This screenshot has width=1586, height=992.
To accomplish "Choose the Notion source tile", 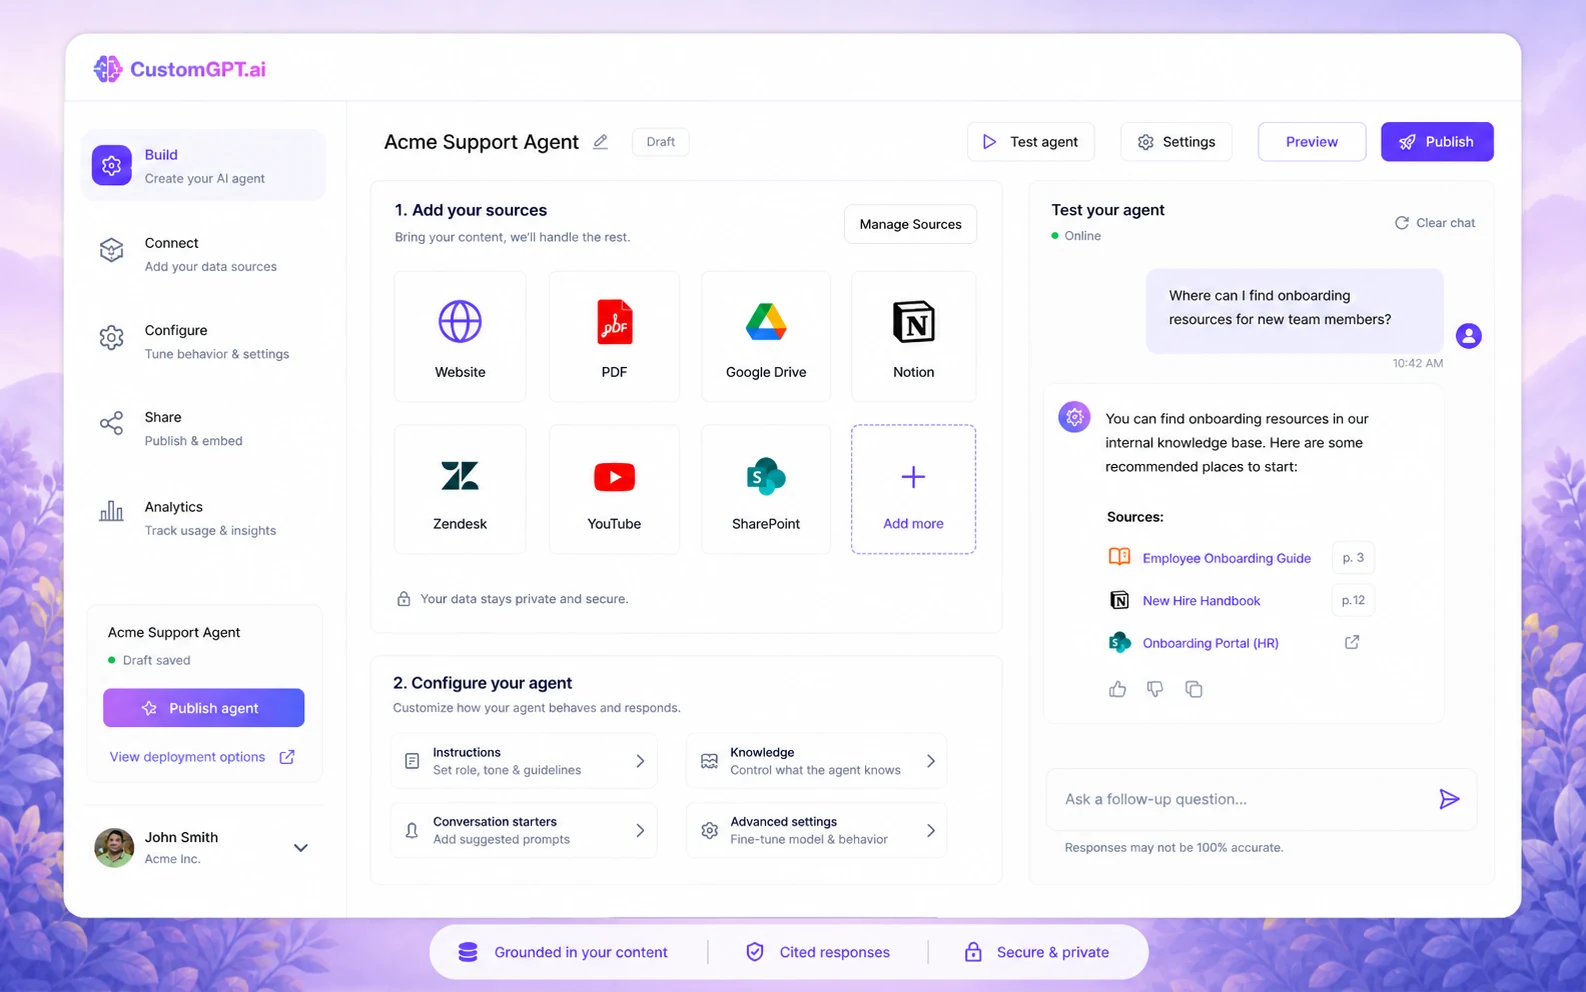I will coord(913,336).
